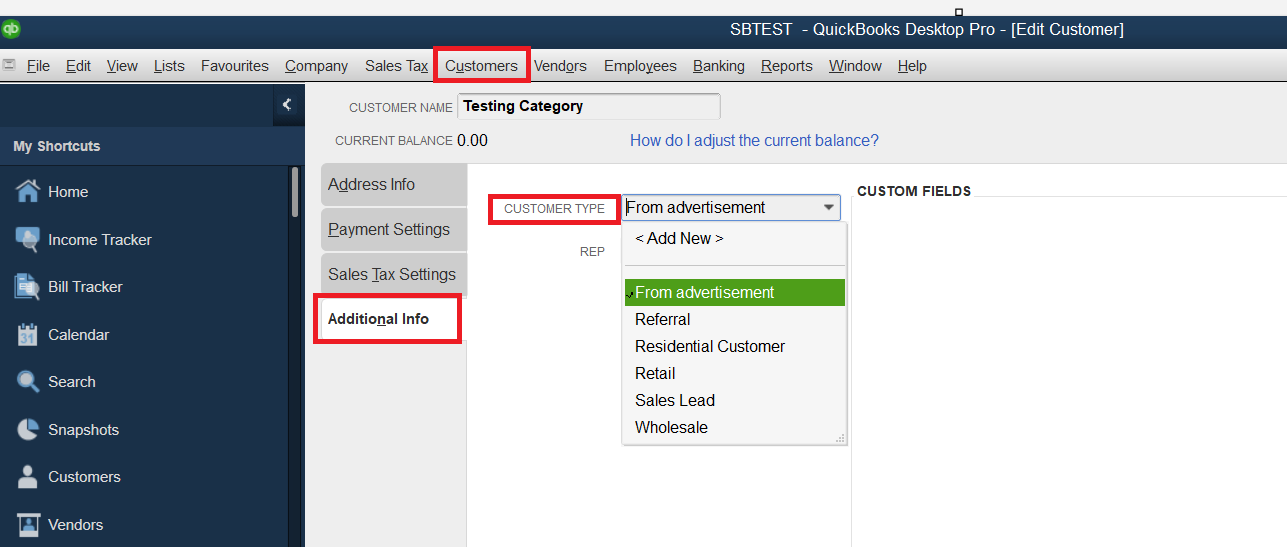1287x547 pixels.
Task: Click the Snapshots shortcut label
Action: (83, 430)
